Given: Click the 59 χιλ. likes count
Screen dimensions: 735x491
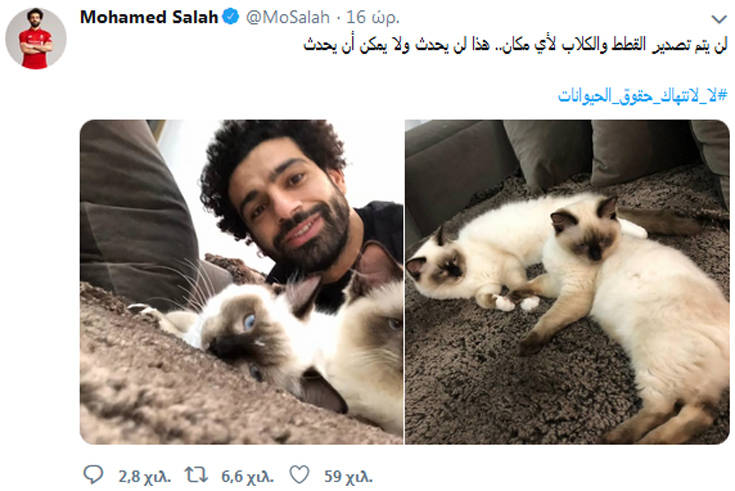Looking at the screenshot, I should point(348,476).
